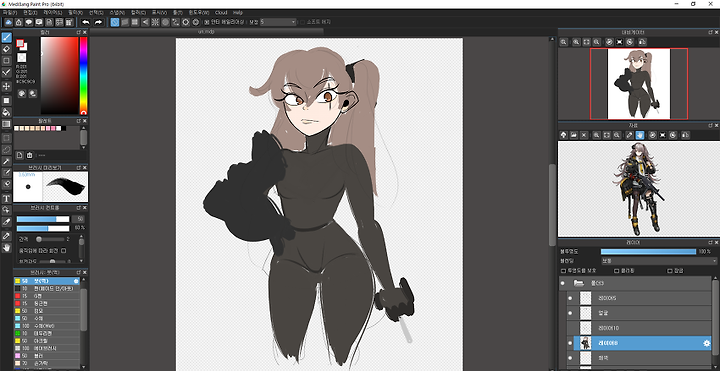Open settings gear of the selected brush
The width and height of the screenshot is (720, 371).
click(x=76, y=281)
